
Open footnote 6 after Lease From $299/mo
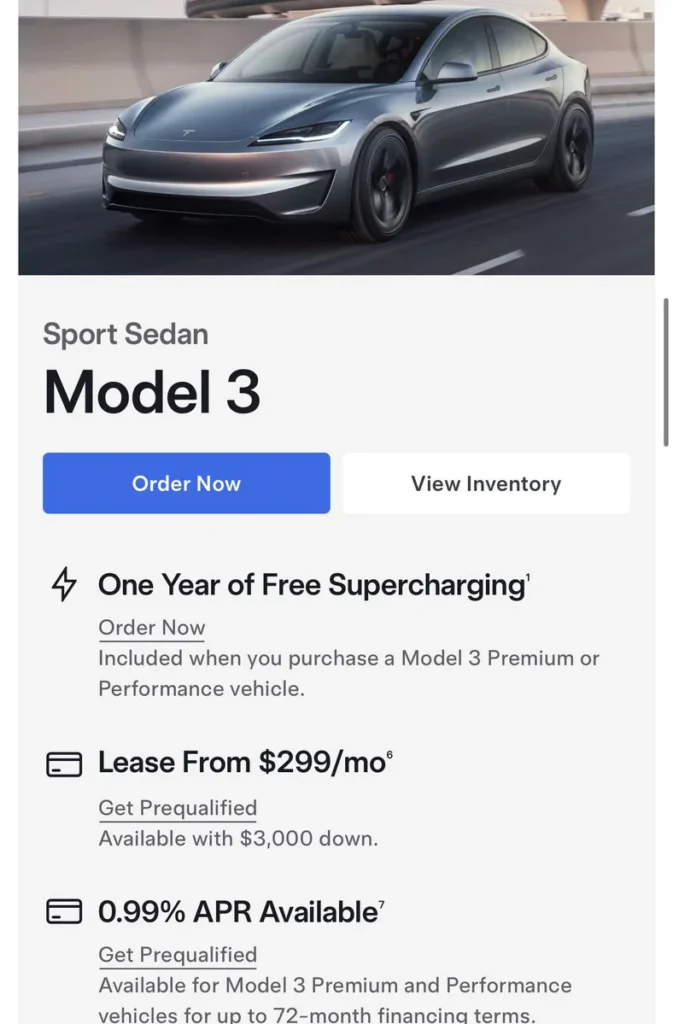389,756
